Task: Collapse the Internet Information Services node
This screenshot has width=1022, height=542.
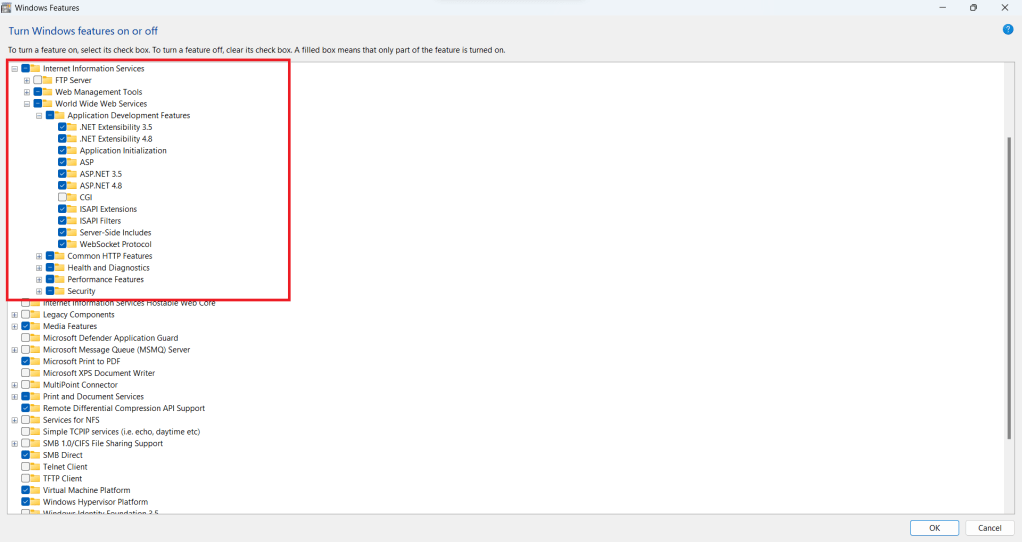Action: 14,68
